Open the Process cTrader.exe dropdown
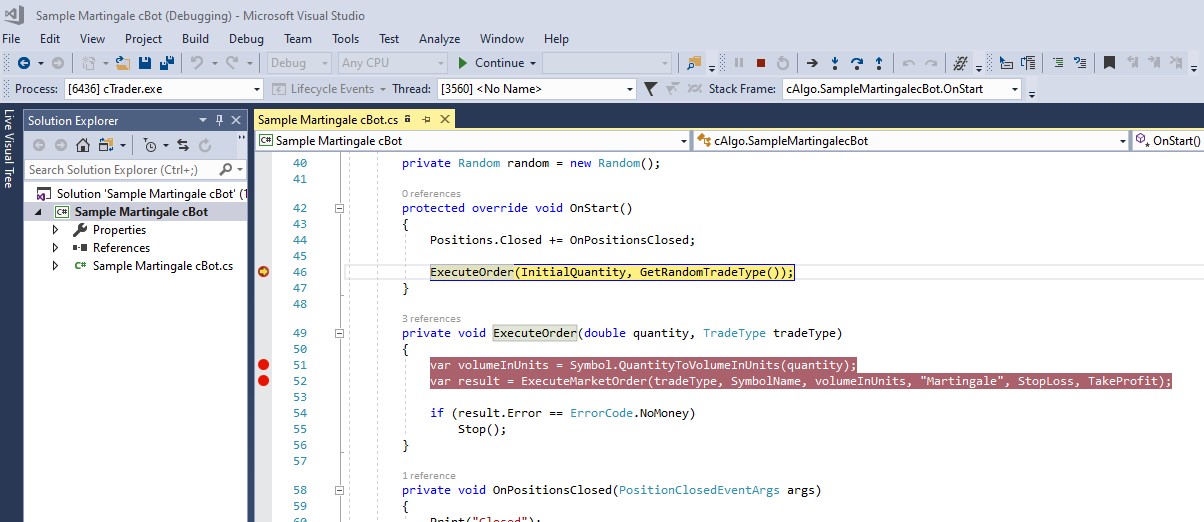This screenshot has height=522, width=1204. [x=257, y=89]
